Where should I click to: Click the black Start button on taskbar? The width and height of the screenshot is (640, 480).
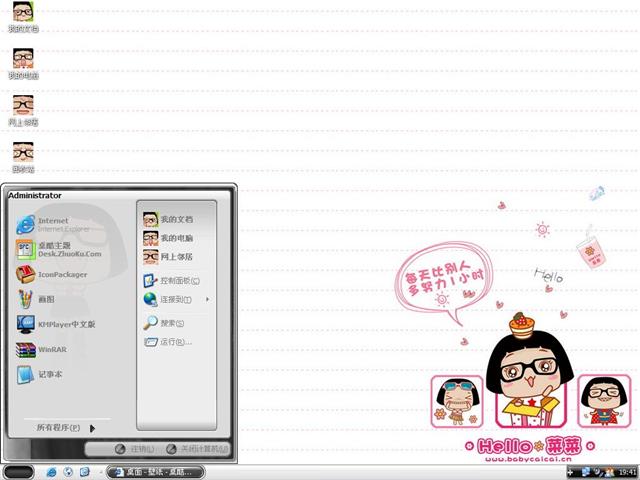click(18, 472)
